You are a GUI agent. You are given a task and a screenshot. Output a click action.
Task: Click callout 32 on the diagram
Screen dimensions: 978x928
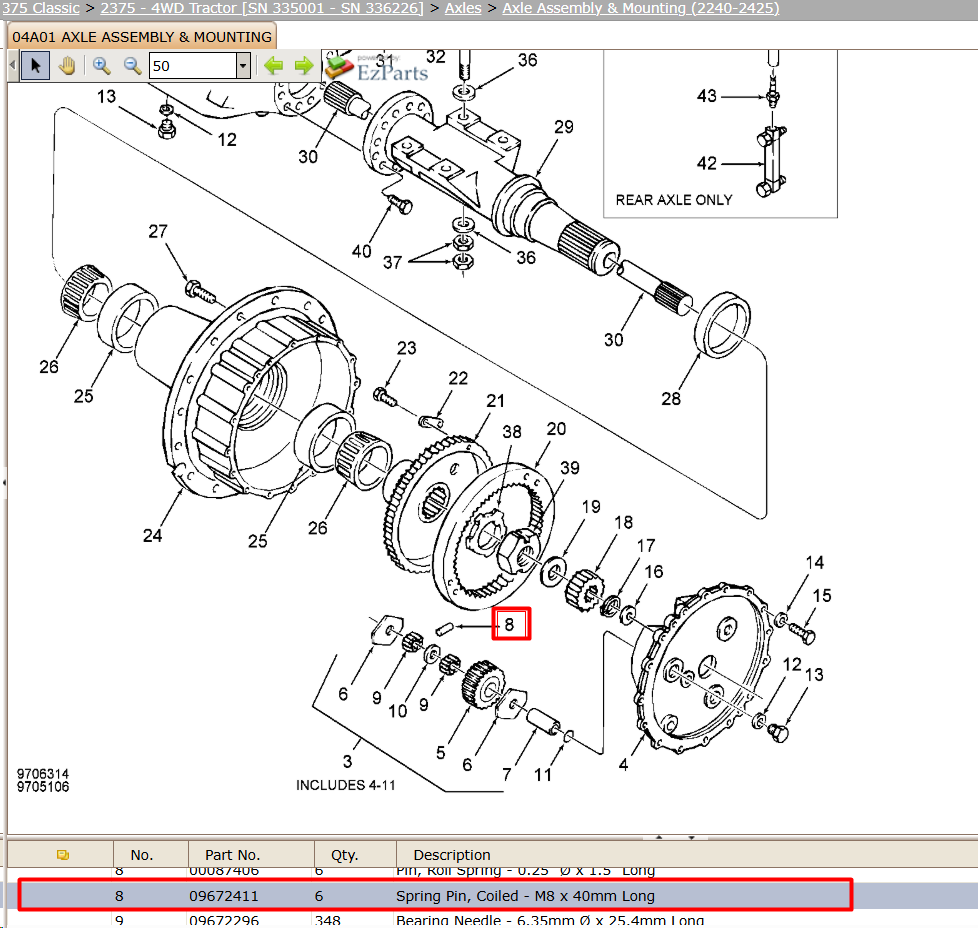point(435,57)
